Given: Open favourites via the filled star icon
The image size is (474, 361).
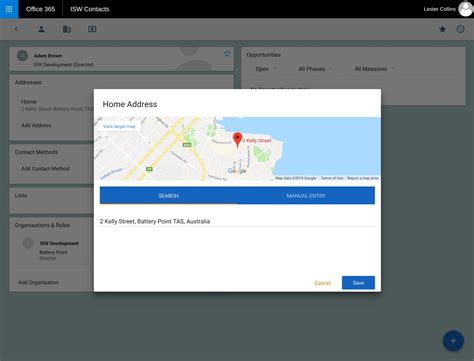Looking at the screenshot, I should tap(442, 29).
